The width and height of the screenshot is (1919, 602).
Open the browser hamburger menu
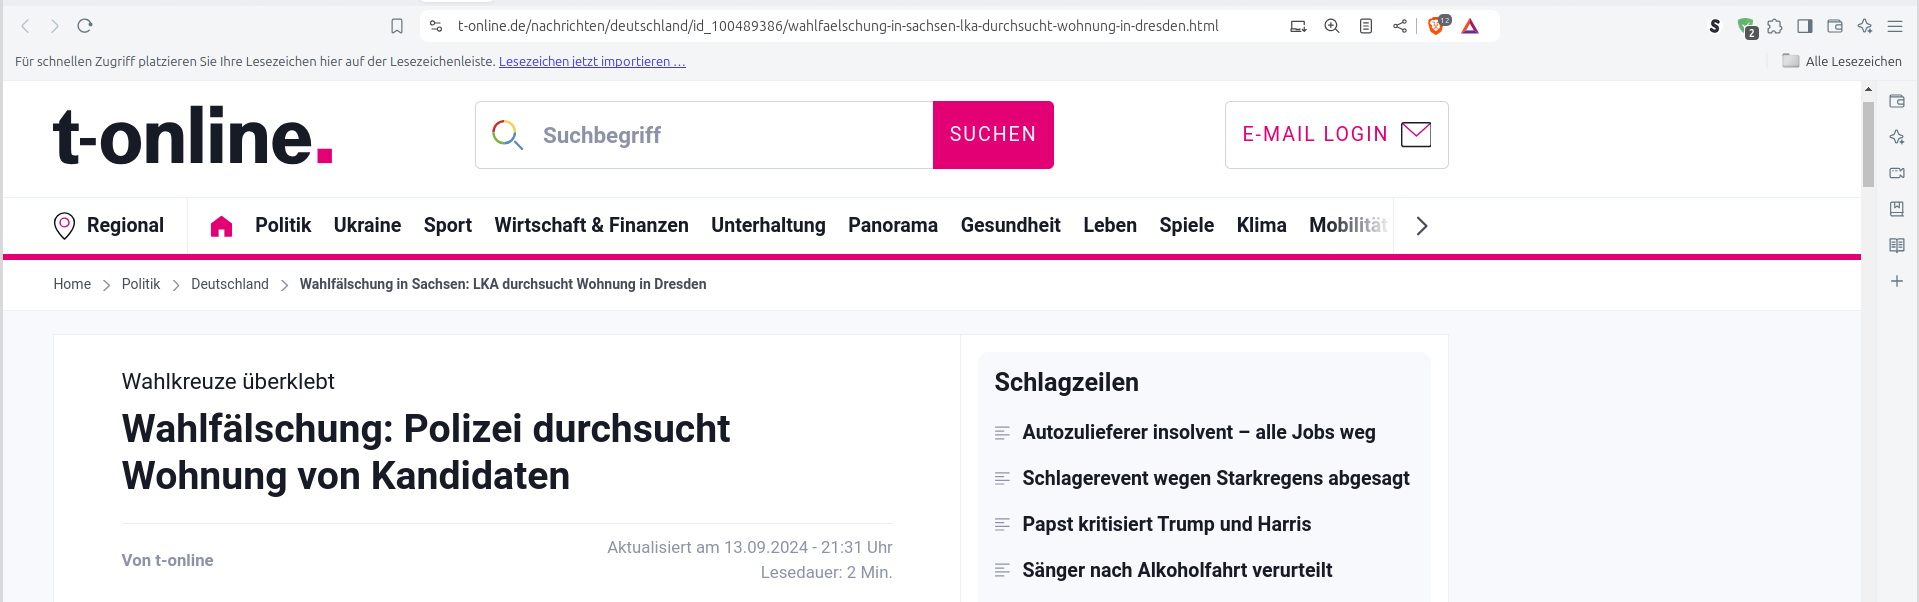pos(1895,26)
